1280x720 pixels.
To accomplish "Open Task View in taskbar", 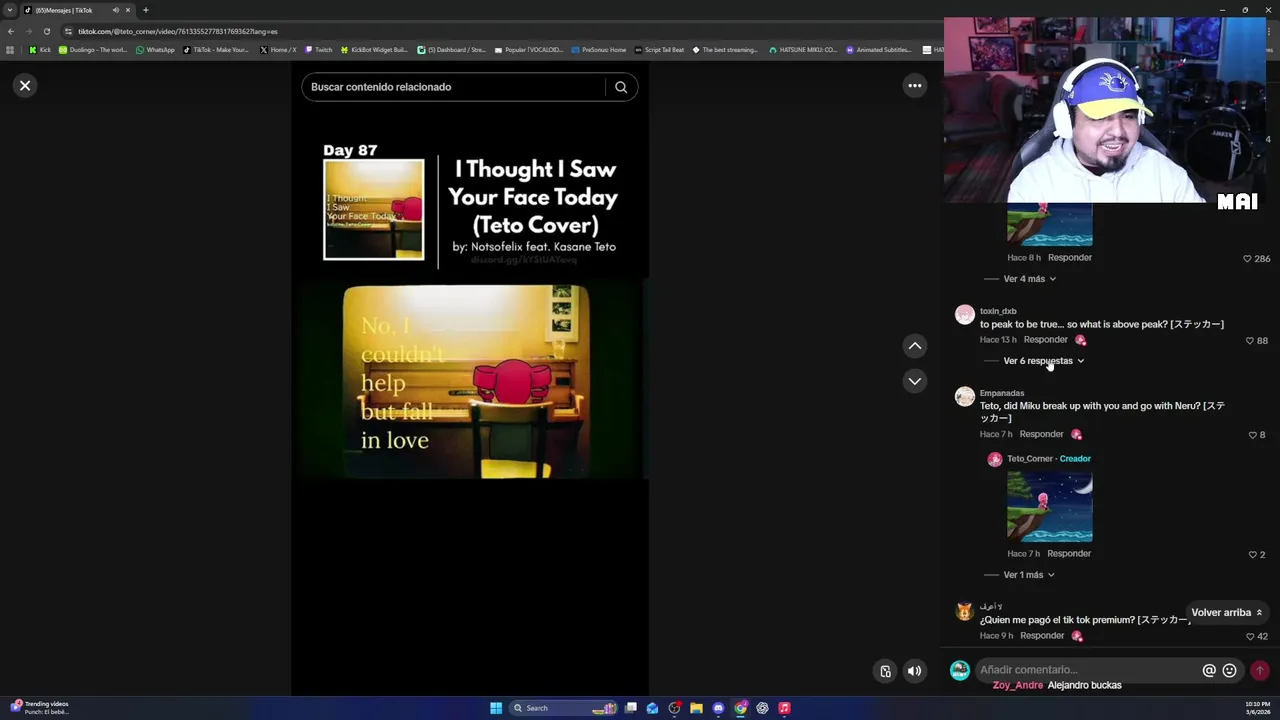I will 631,708.
